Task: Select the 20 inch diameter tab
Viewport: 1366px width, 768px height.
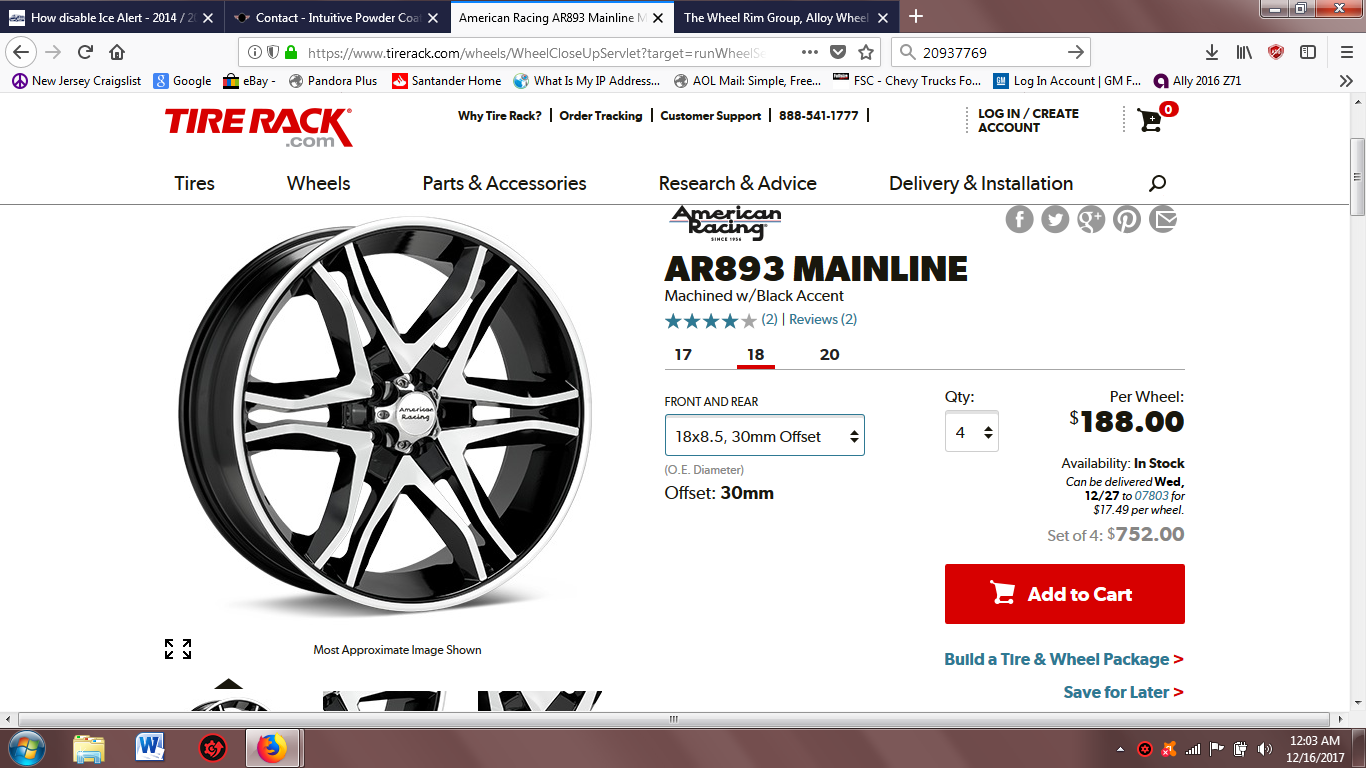Action: tap(829, 355)
